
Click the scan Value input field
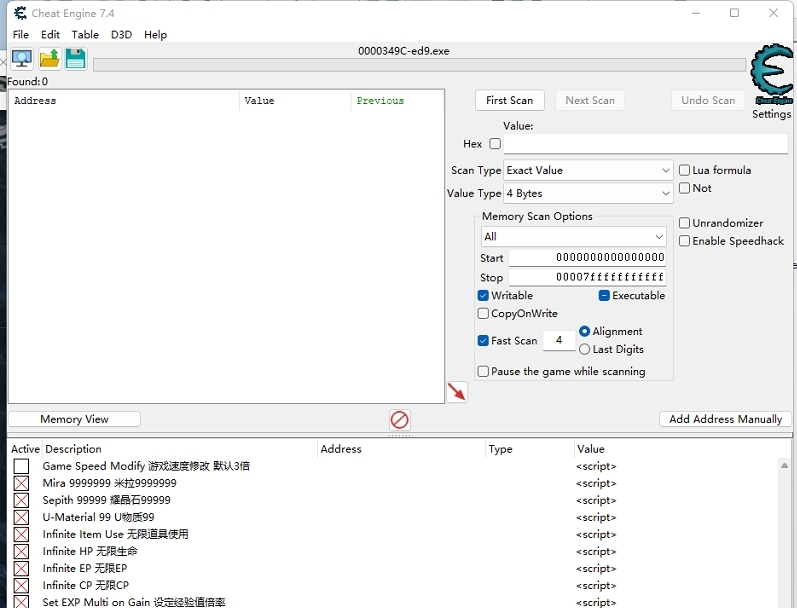click(646, 144)
